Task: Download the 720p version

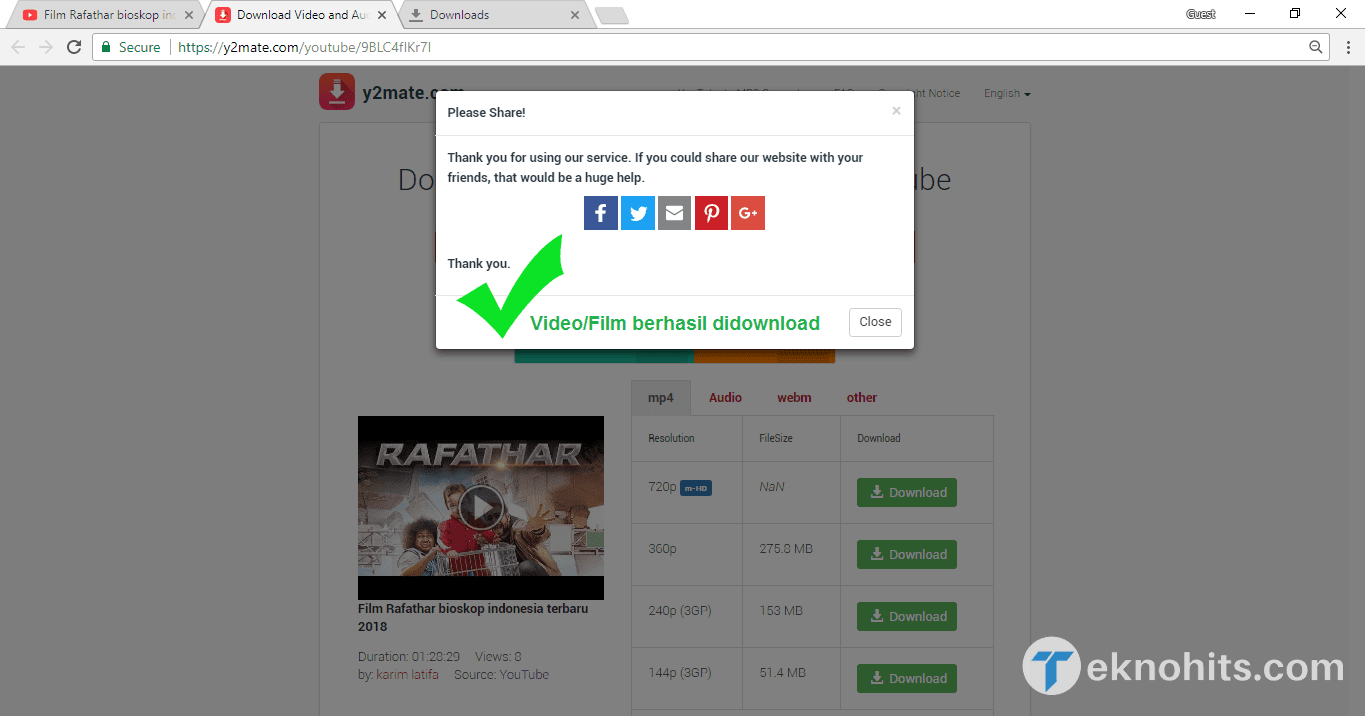Action: click(x=907, y=492)
